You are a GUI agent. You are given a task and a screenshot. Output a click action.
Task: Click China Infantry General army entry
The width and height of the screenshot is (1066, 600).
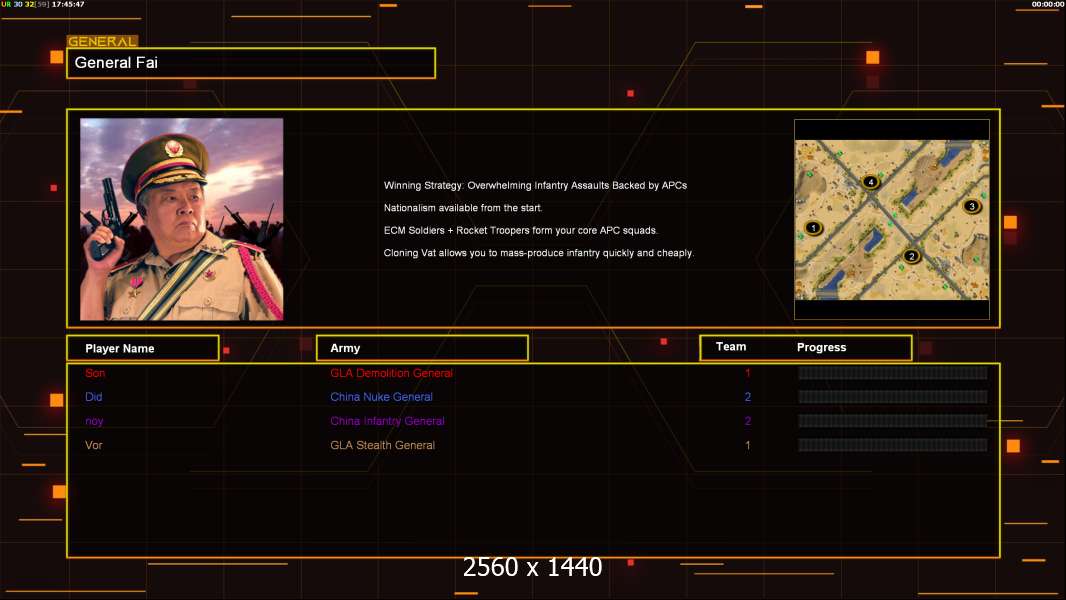tap(388, 421)
